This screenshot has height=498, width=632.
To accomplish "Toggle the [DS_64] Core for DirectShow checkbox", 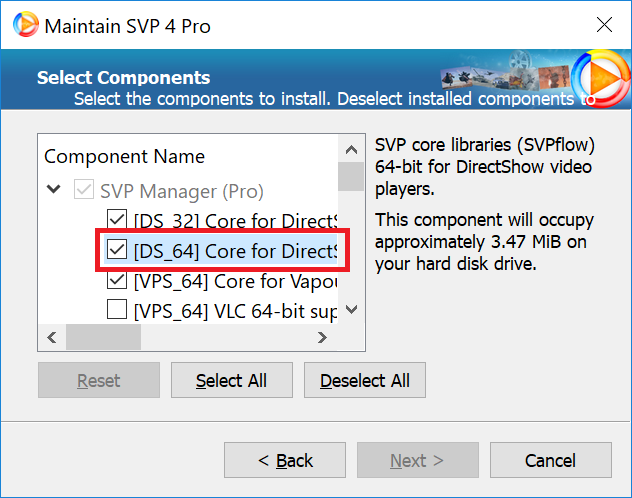I will click(117, 250).
